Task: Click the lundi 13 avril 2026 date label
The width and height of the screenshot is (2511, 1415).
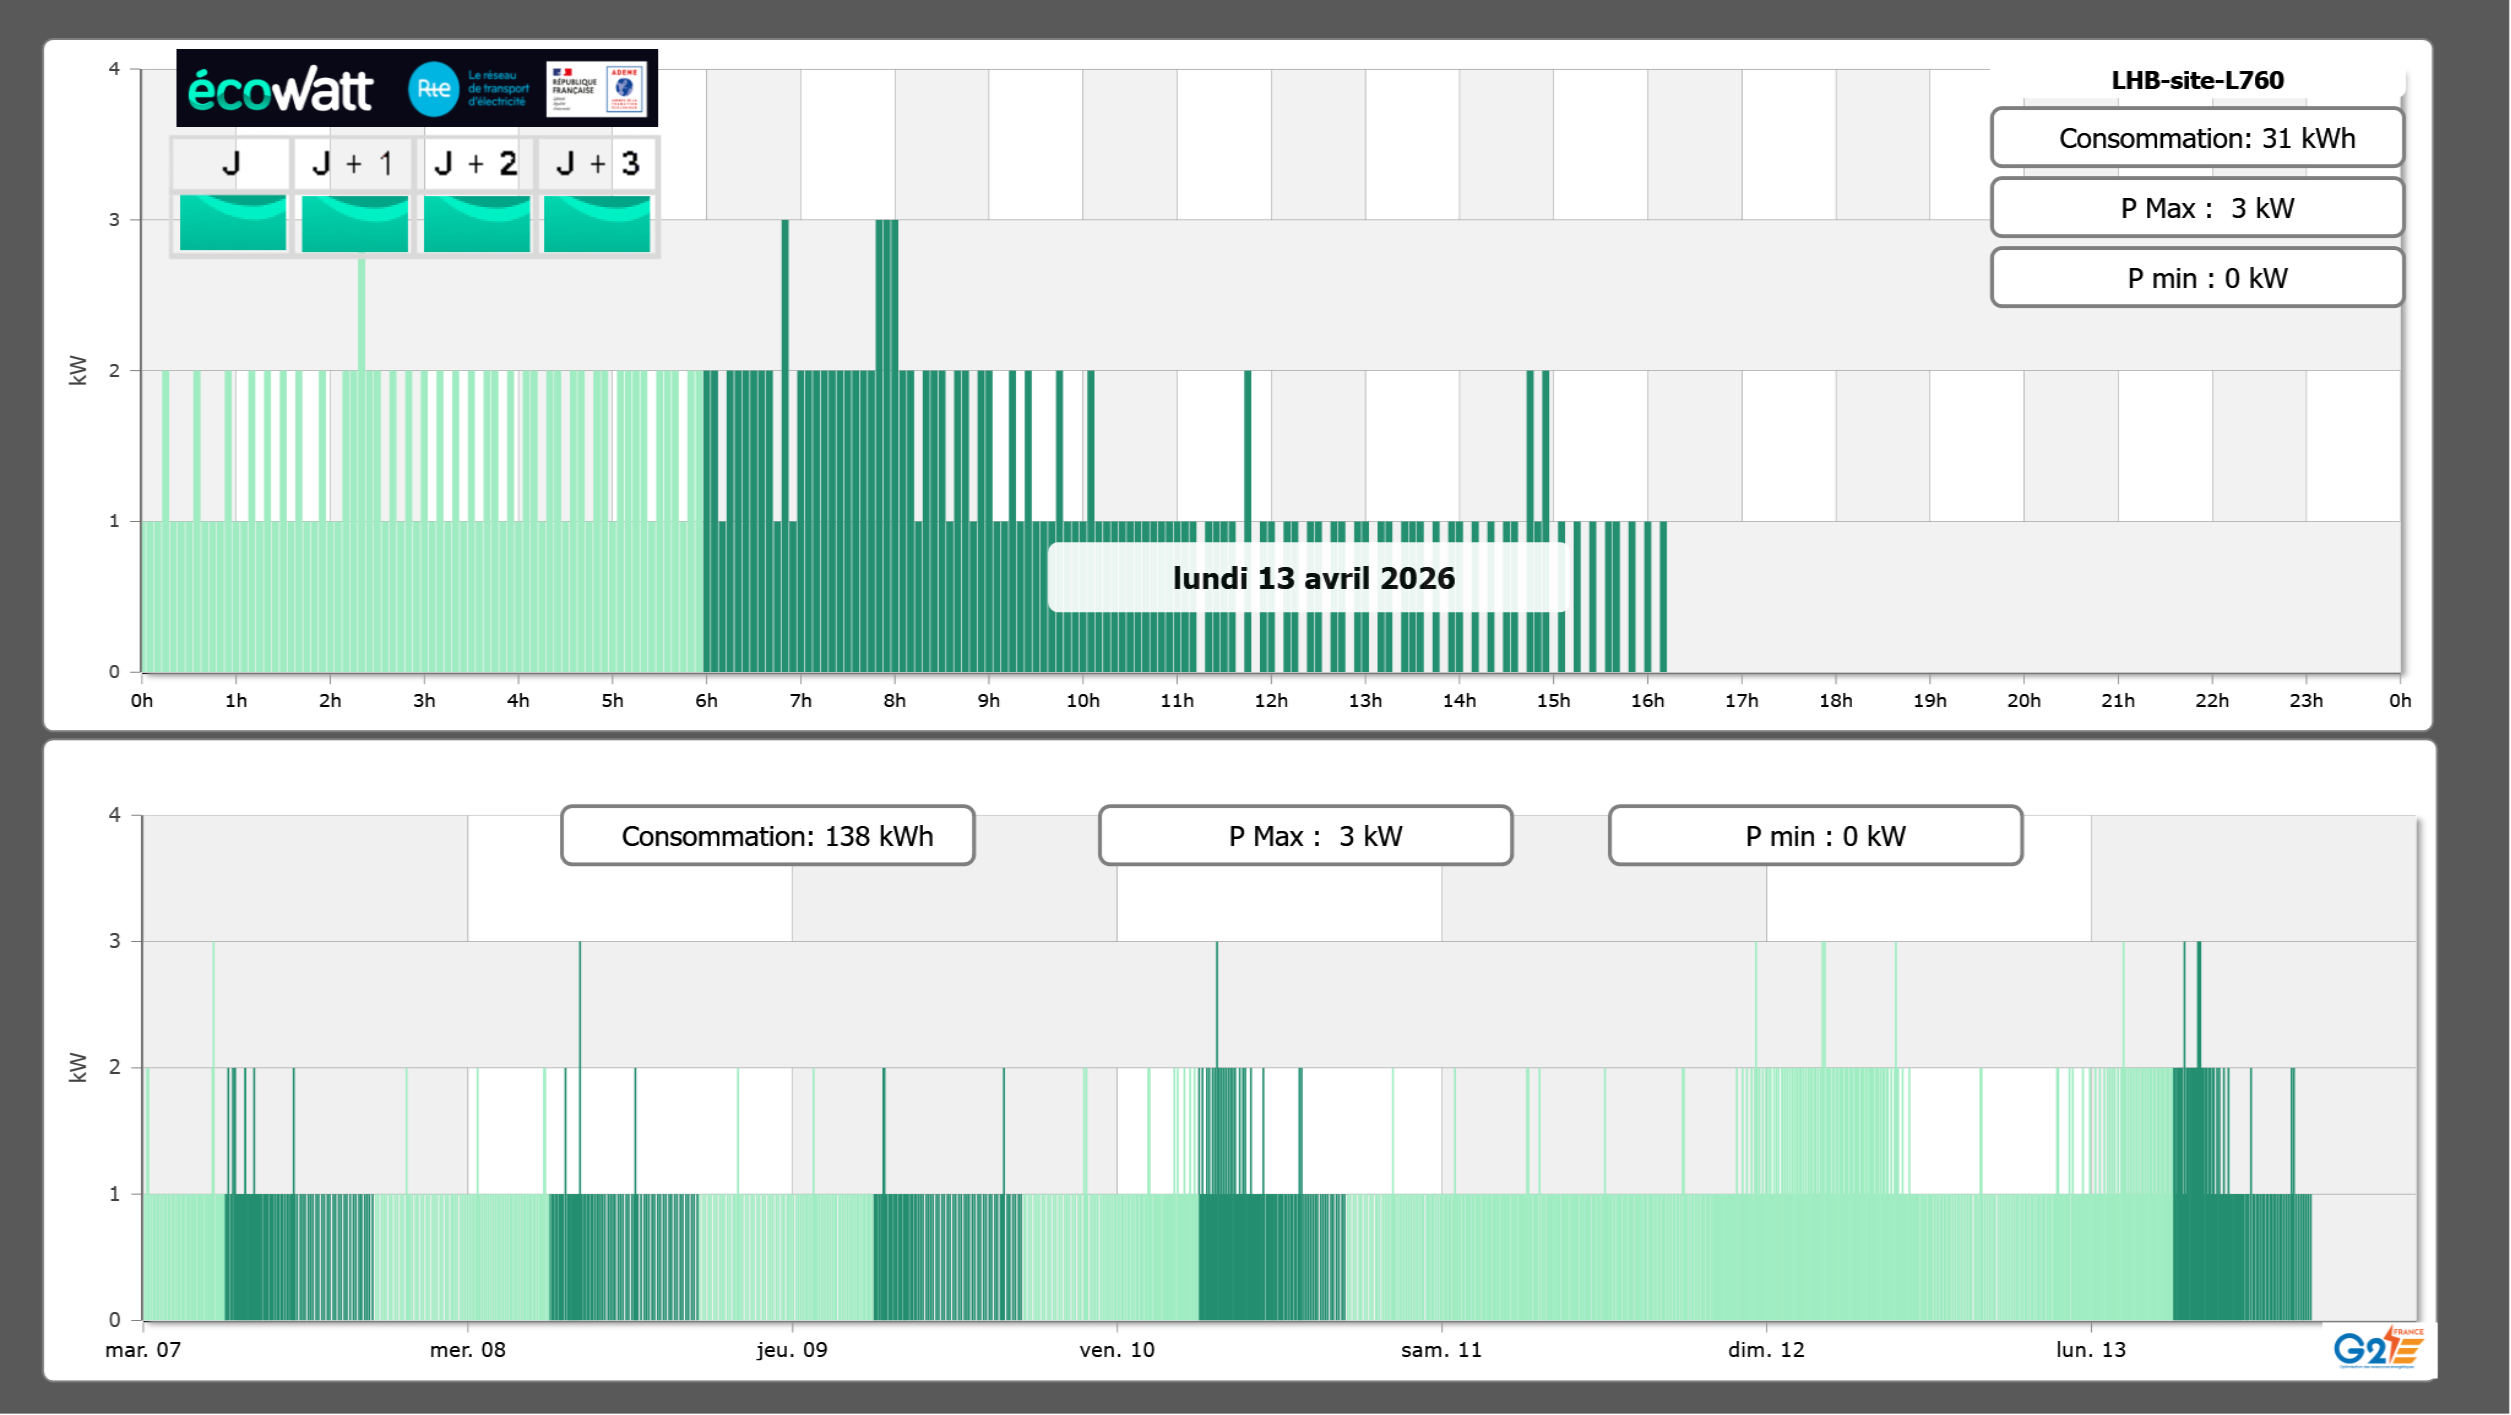Action: 1312,578
